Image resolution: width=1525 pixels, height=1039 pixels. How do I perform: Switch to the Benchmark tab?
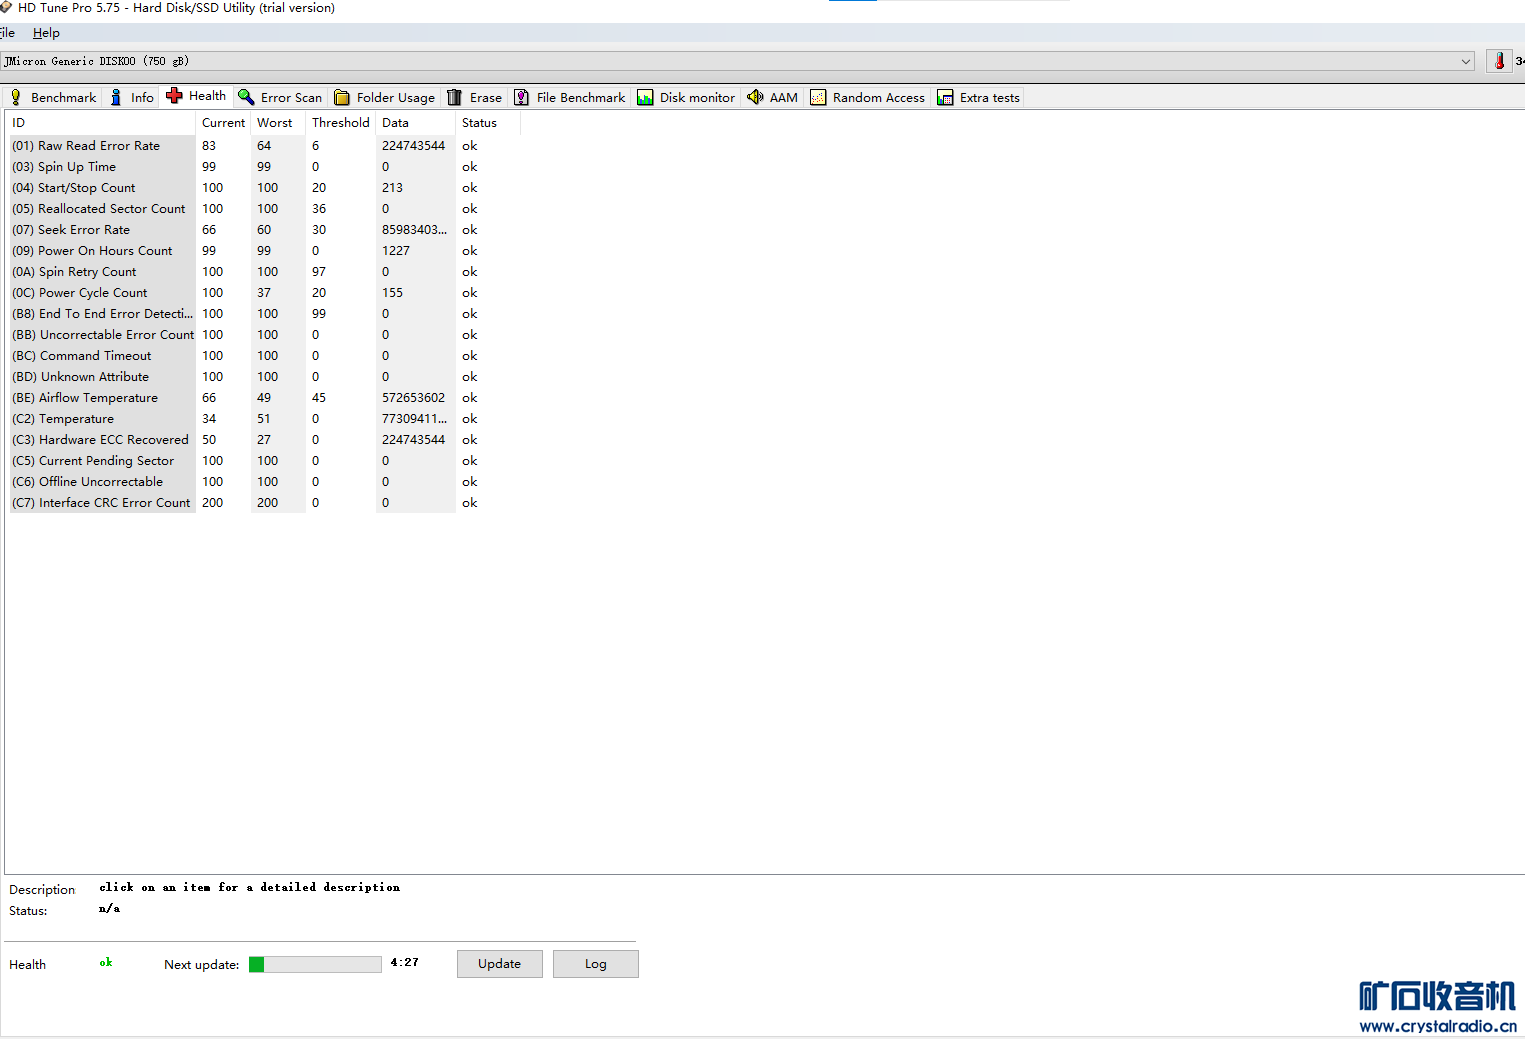53,97
